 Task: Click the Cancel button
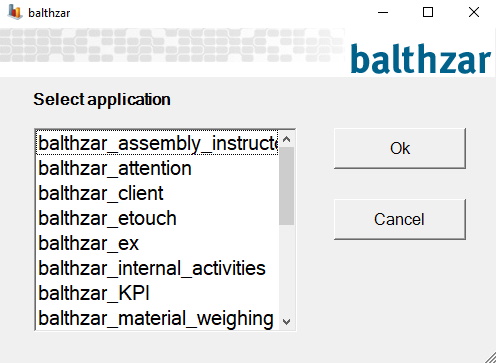point(400,219)
